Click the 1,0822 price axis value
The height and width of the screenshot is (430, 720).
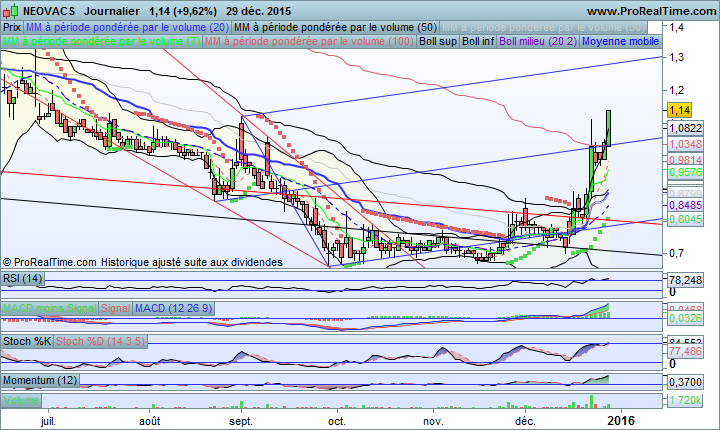(685, 128)
